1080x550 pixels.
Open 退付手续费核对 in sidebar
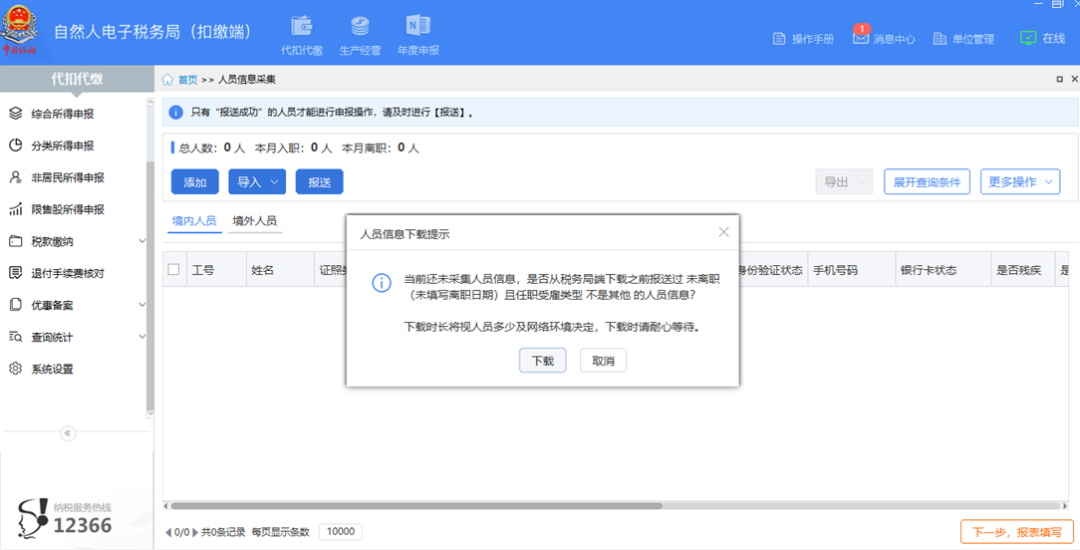(x=68, y=273)
